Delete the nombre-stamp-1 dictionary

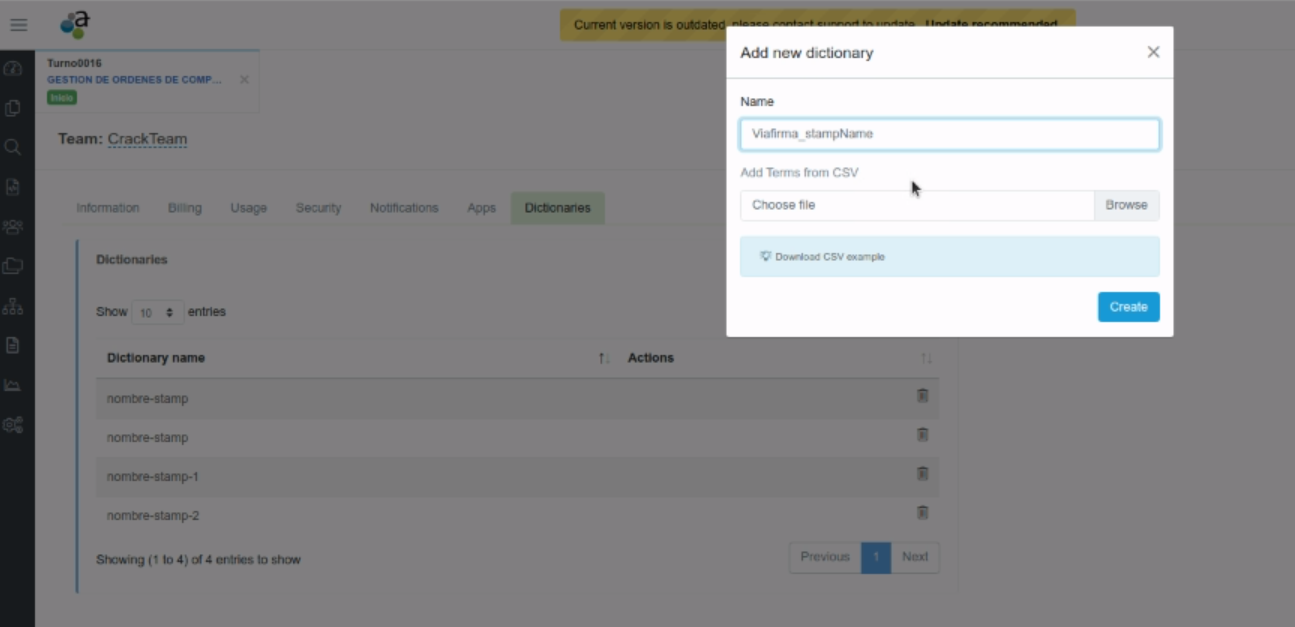(922, 474)
